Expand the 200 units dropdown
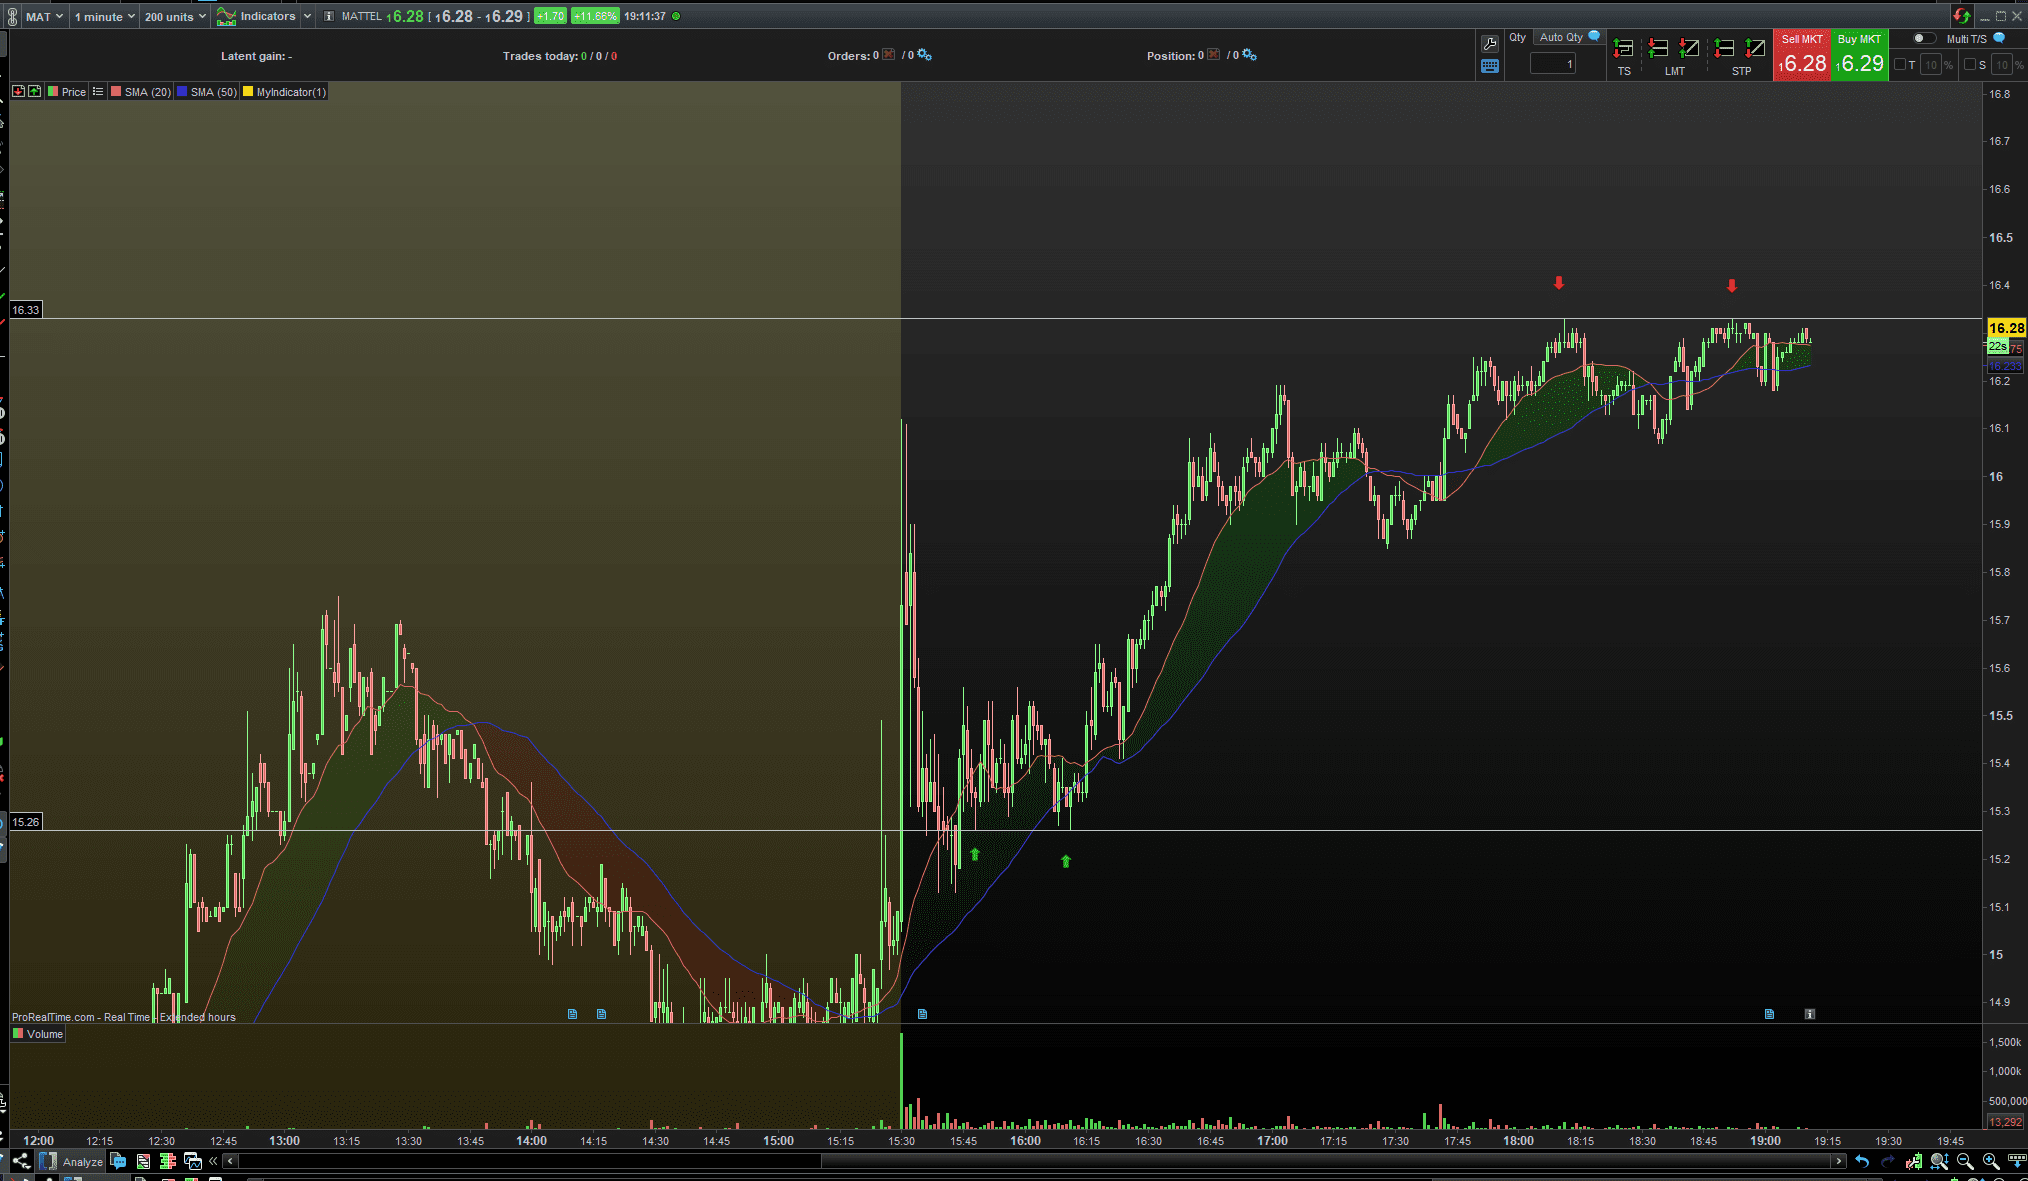 tap(175, 16)
